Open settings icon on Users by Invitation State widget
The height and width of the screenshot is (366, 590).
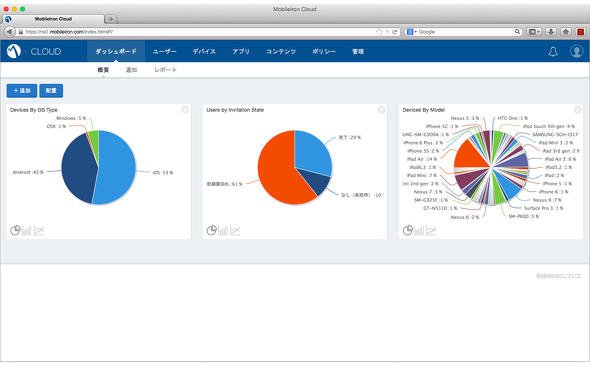(381, 109)
